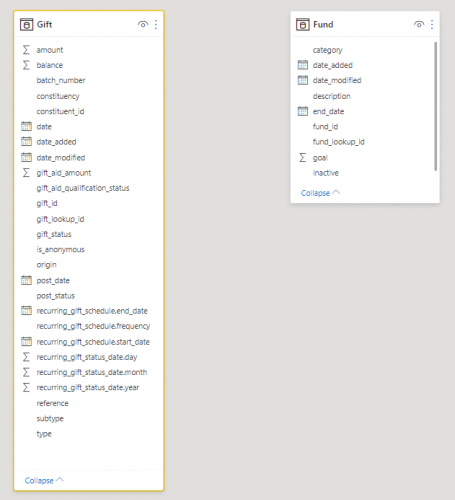This screenshot has height=500, width=455.
Task: Click the calendar icon beside end_date
Action: click(303, 111)
